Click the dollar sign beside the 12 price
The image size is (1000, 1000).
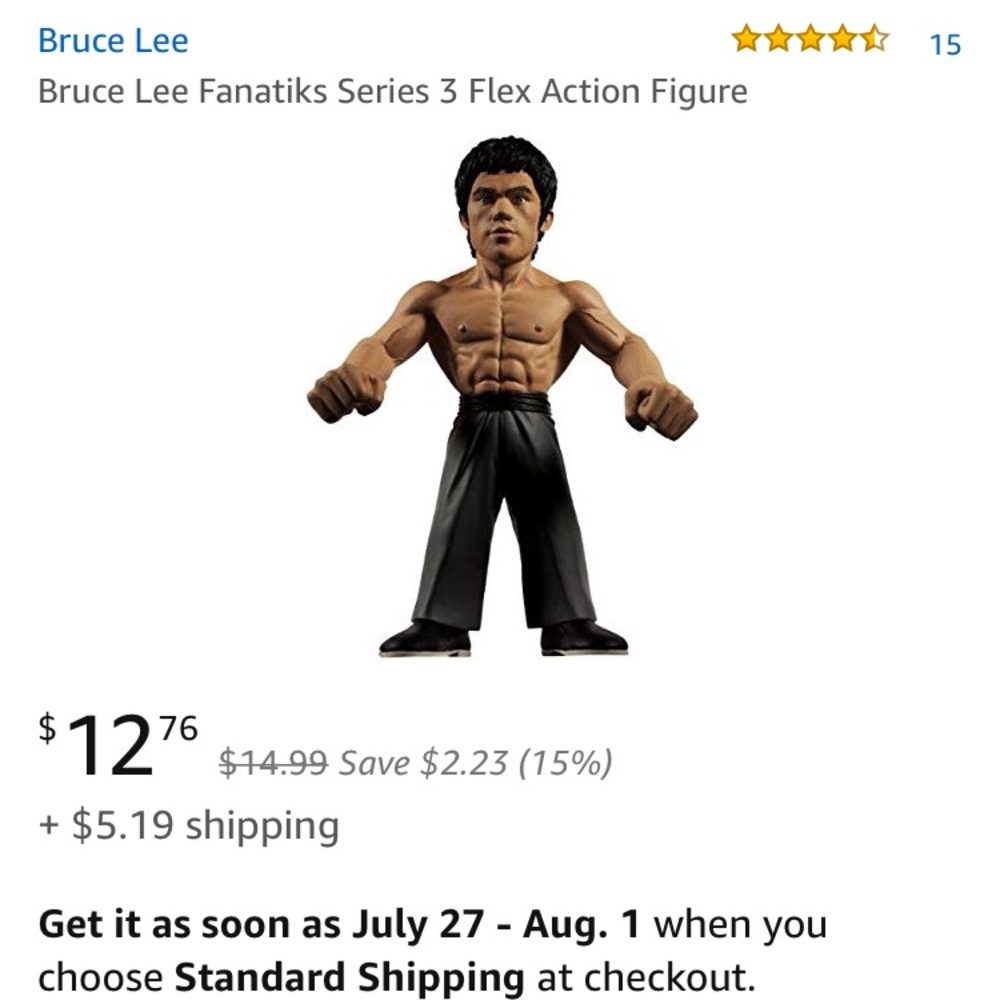pos(48,726)
